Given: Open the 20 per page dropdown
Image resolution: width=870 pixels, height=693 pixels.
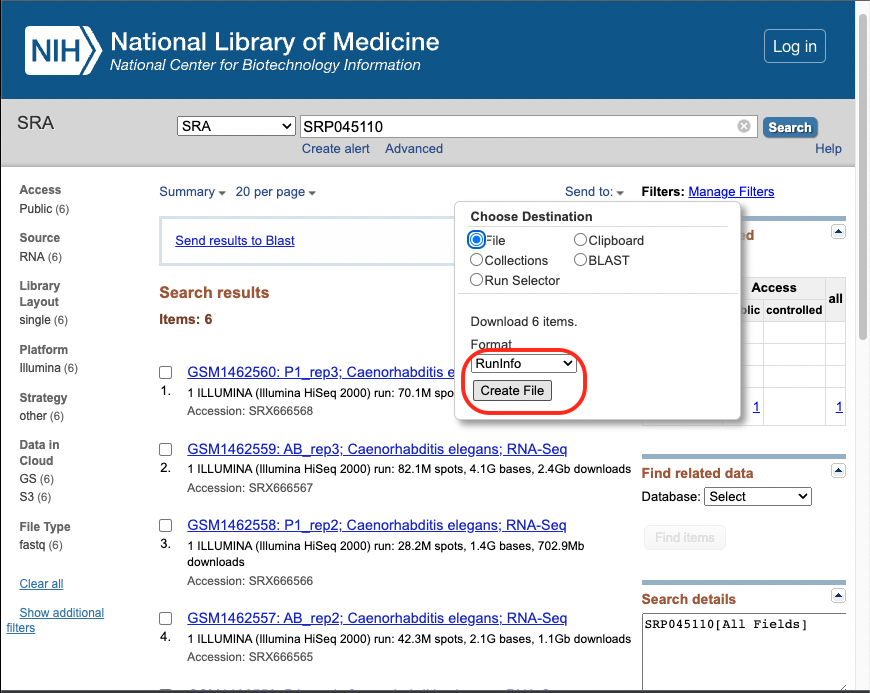Looking at the screenshot, I should 275,192.
